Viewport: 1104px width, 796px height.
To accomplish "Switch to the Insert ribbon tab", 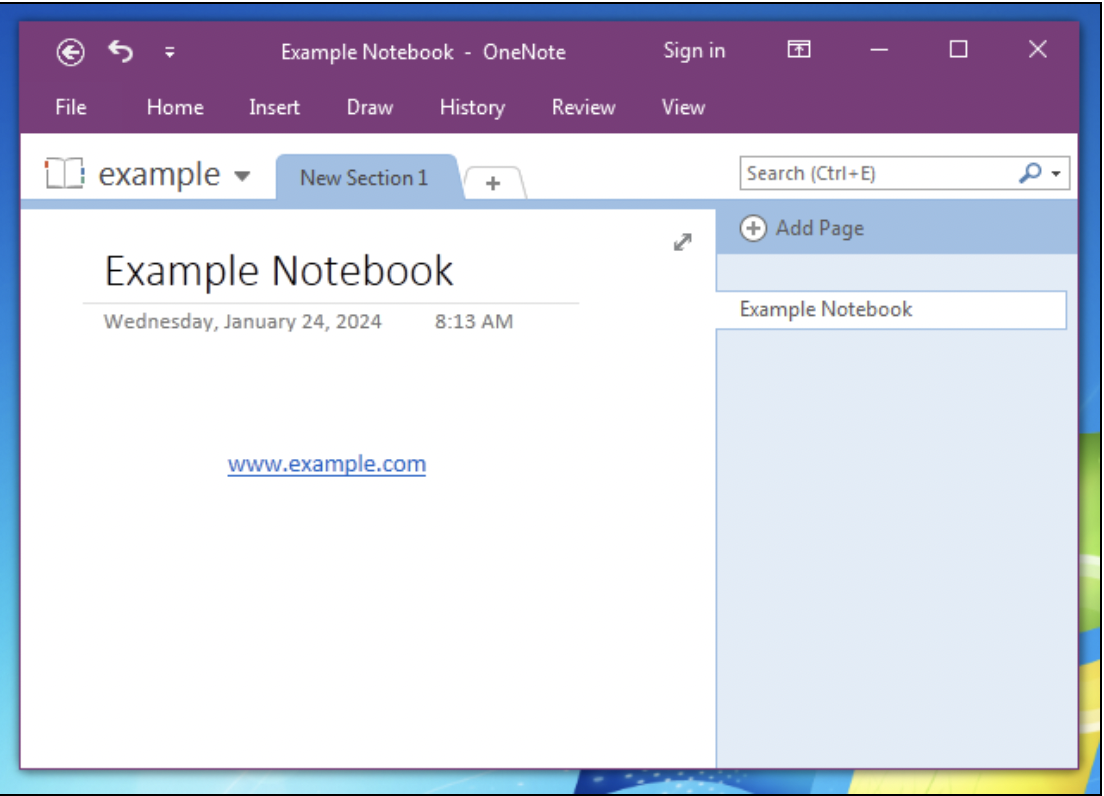I will (x=274, y=107).
